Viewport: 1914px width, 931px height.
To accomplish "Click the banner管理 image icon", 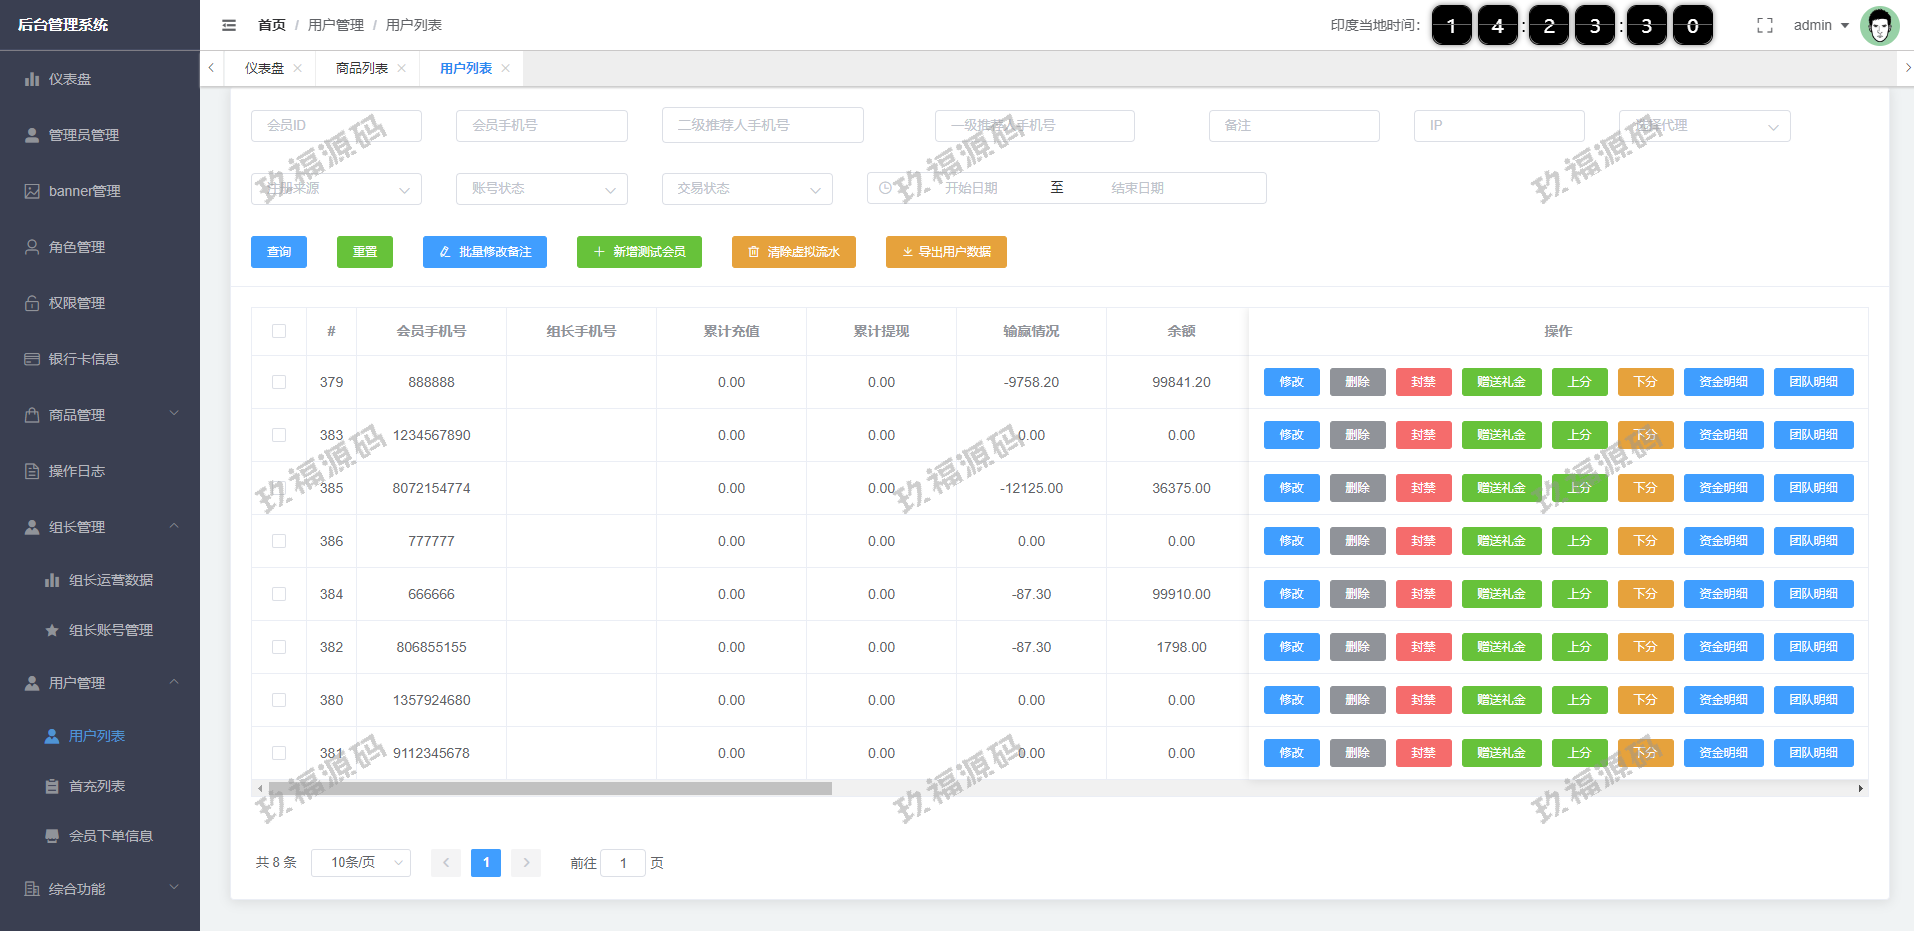I will (x=32, y=191).
